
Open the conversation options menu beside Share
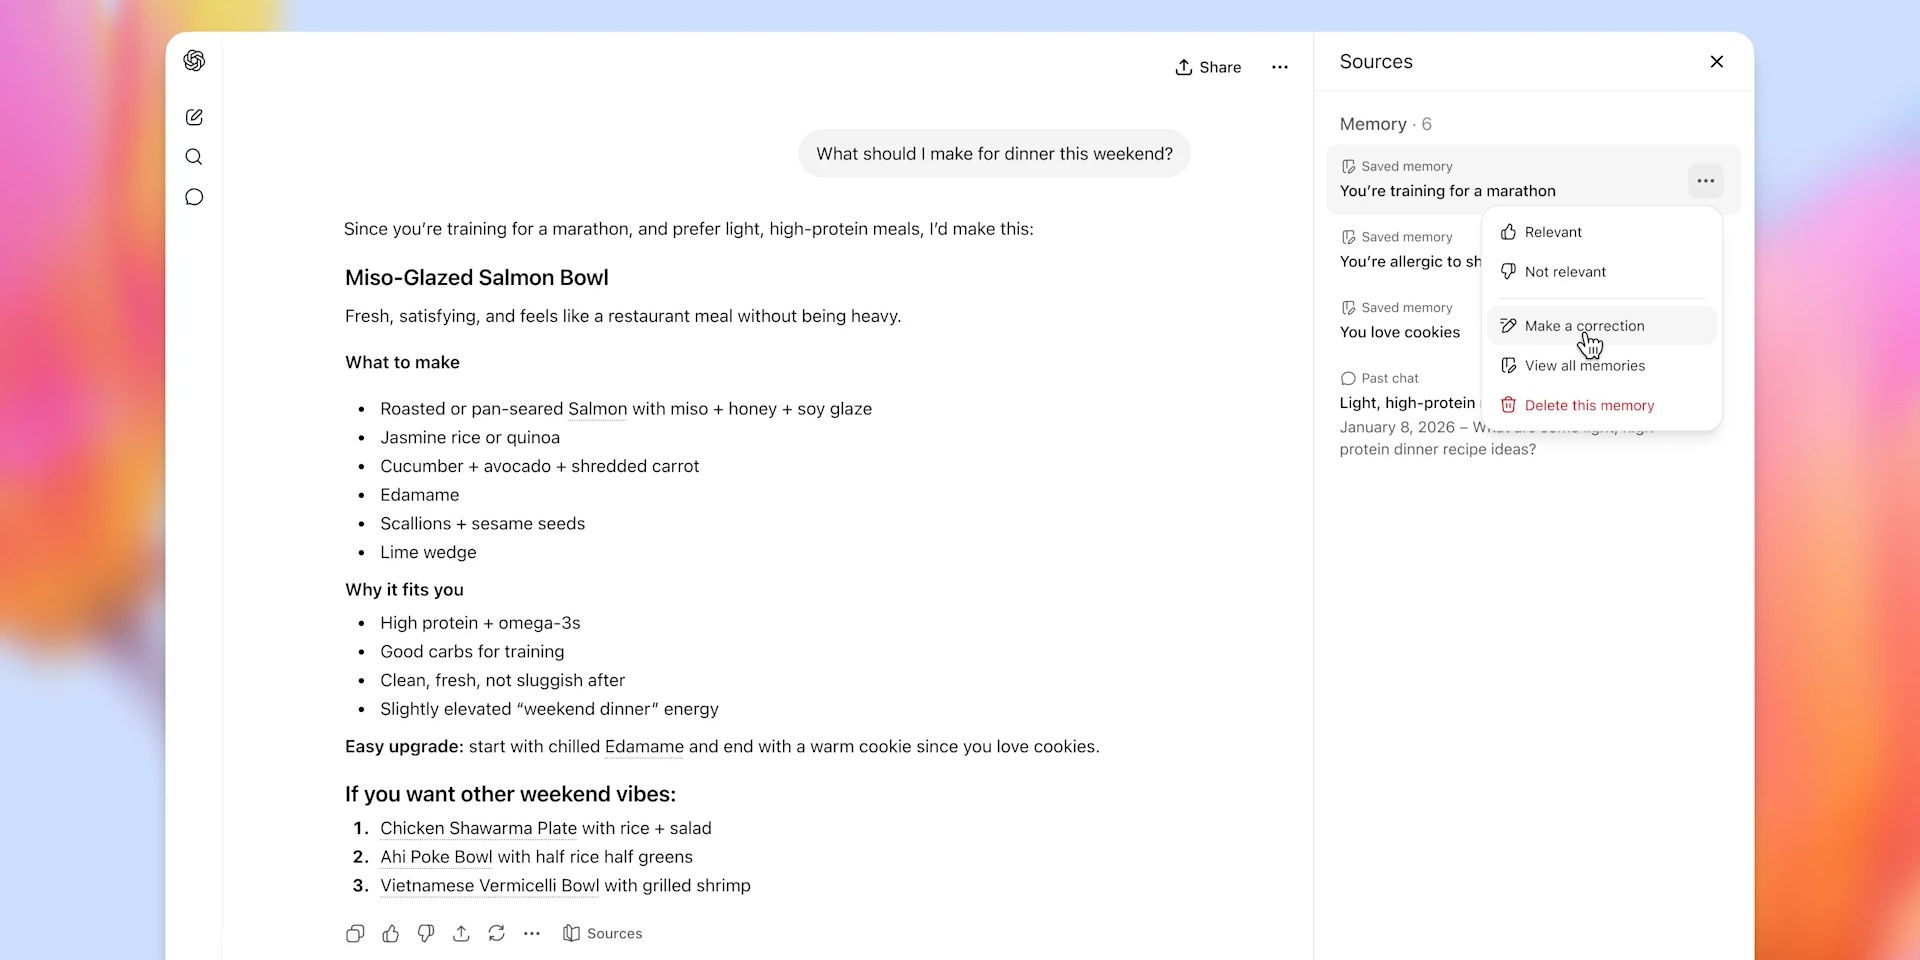point(1280,67)
